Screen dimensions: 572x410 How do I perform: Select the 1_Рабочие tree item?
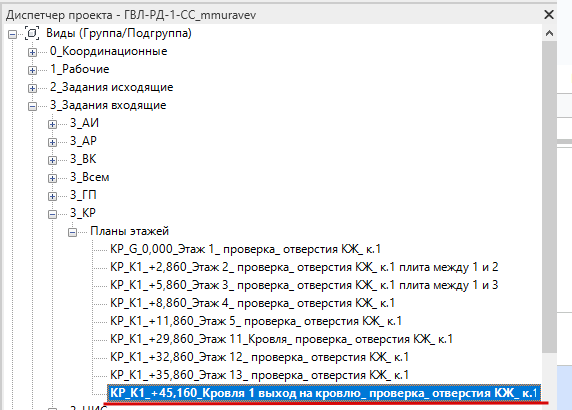tap(80, 69)
